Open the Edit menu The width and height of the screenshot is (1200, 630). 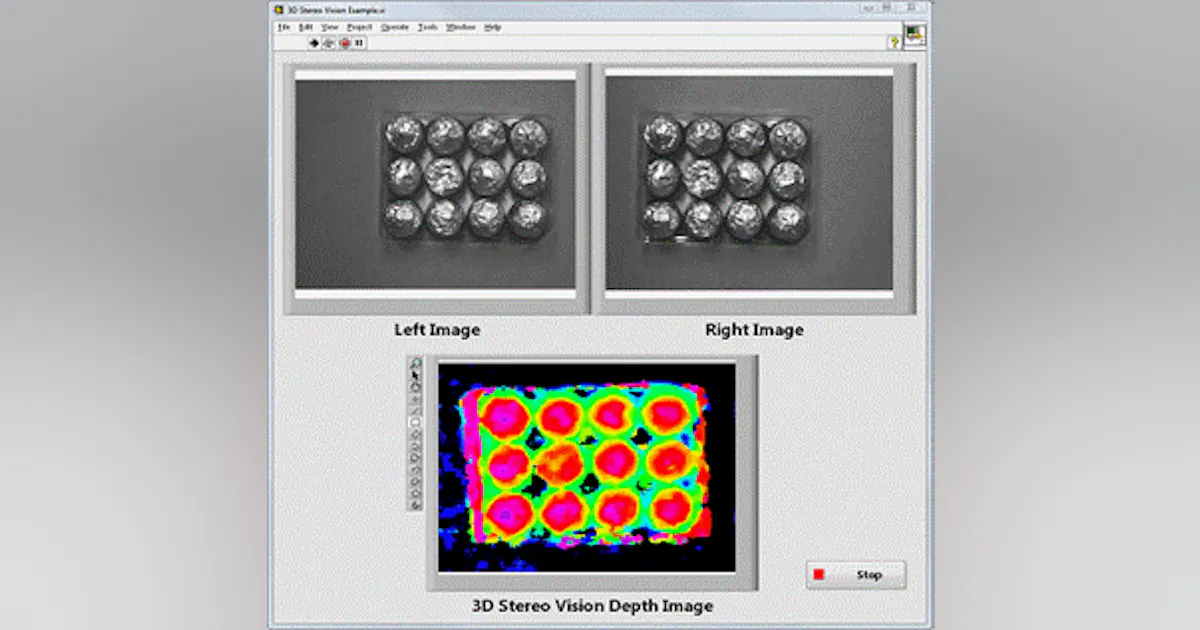(306, 27)
